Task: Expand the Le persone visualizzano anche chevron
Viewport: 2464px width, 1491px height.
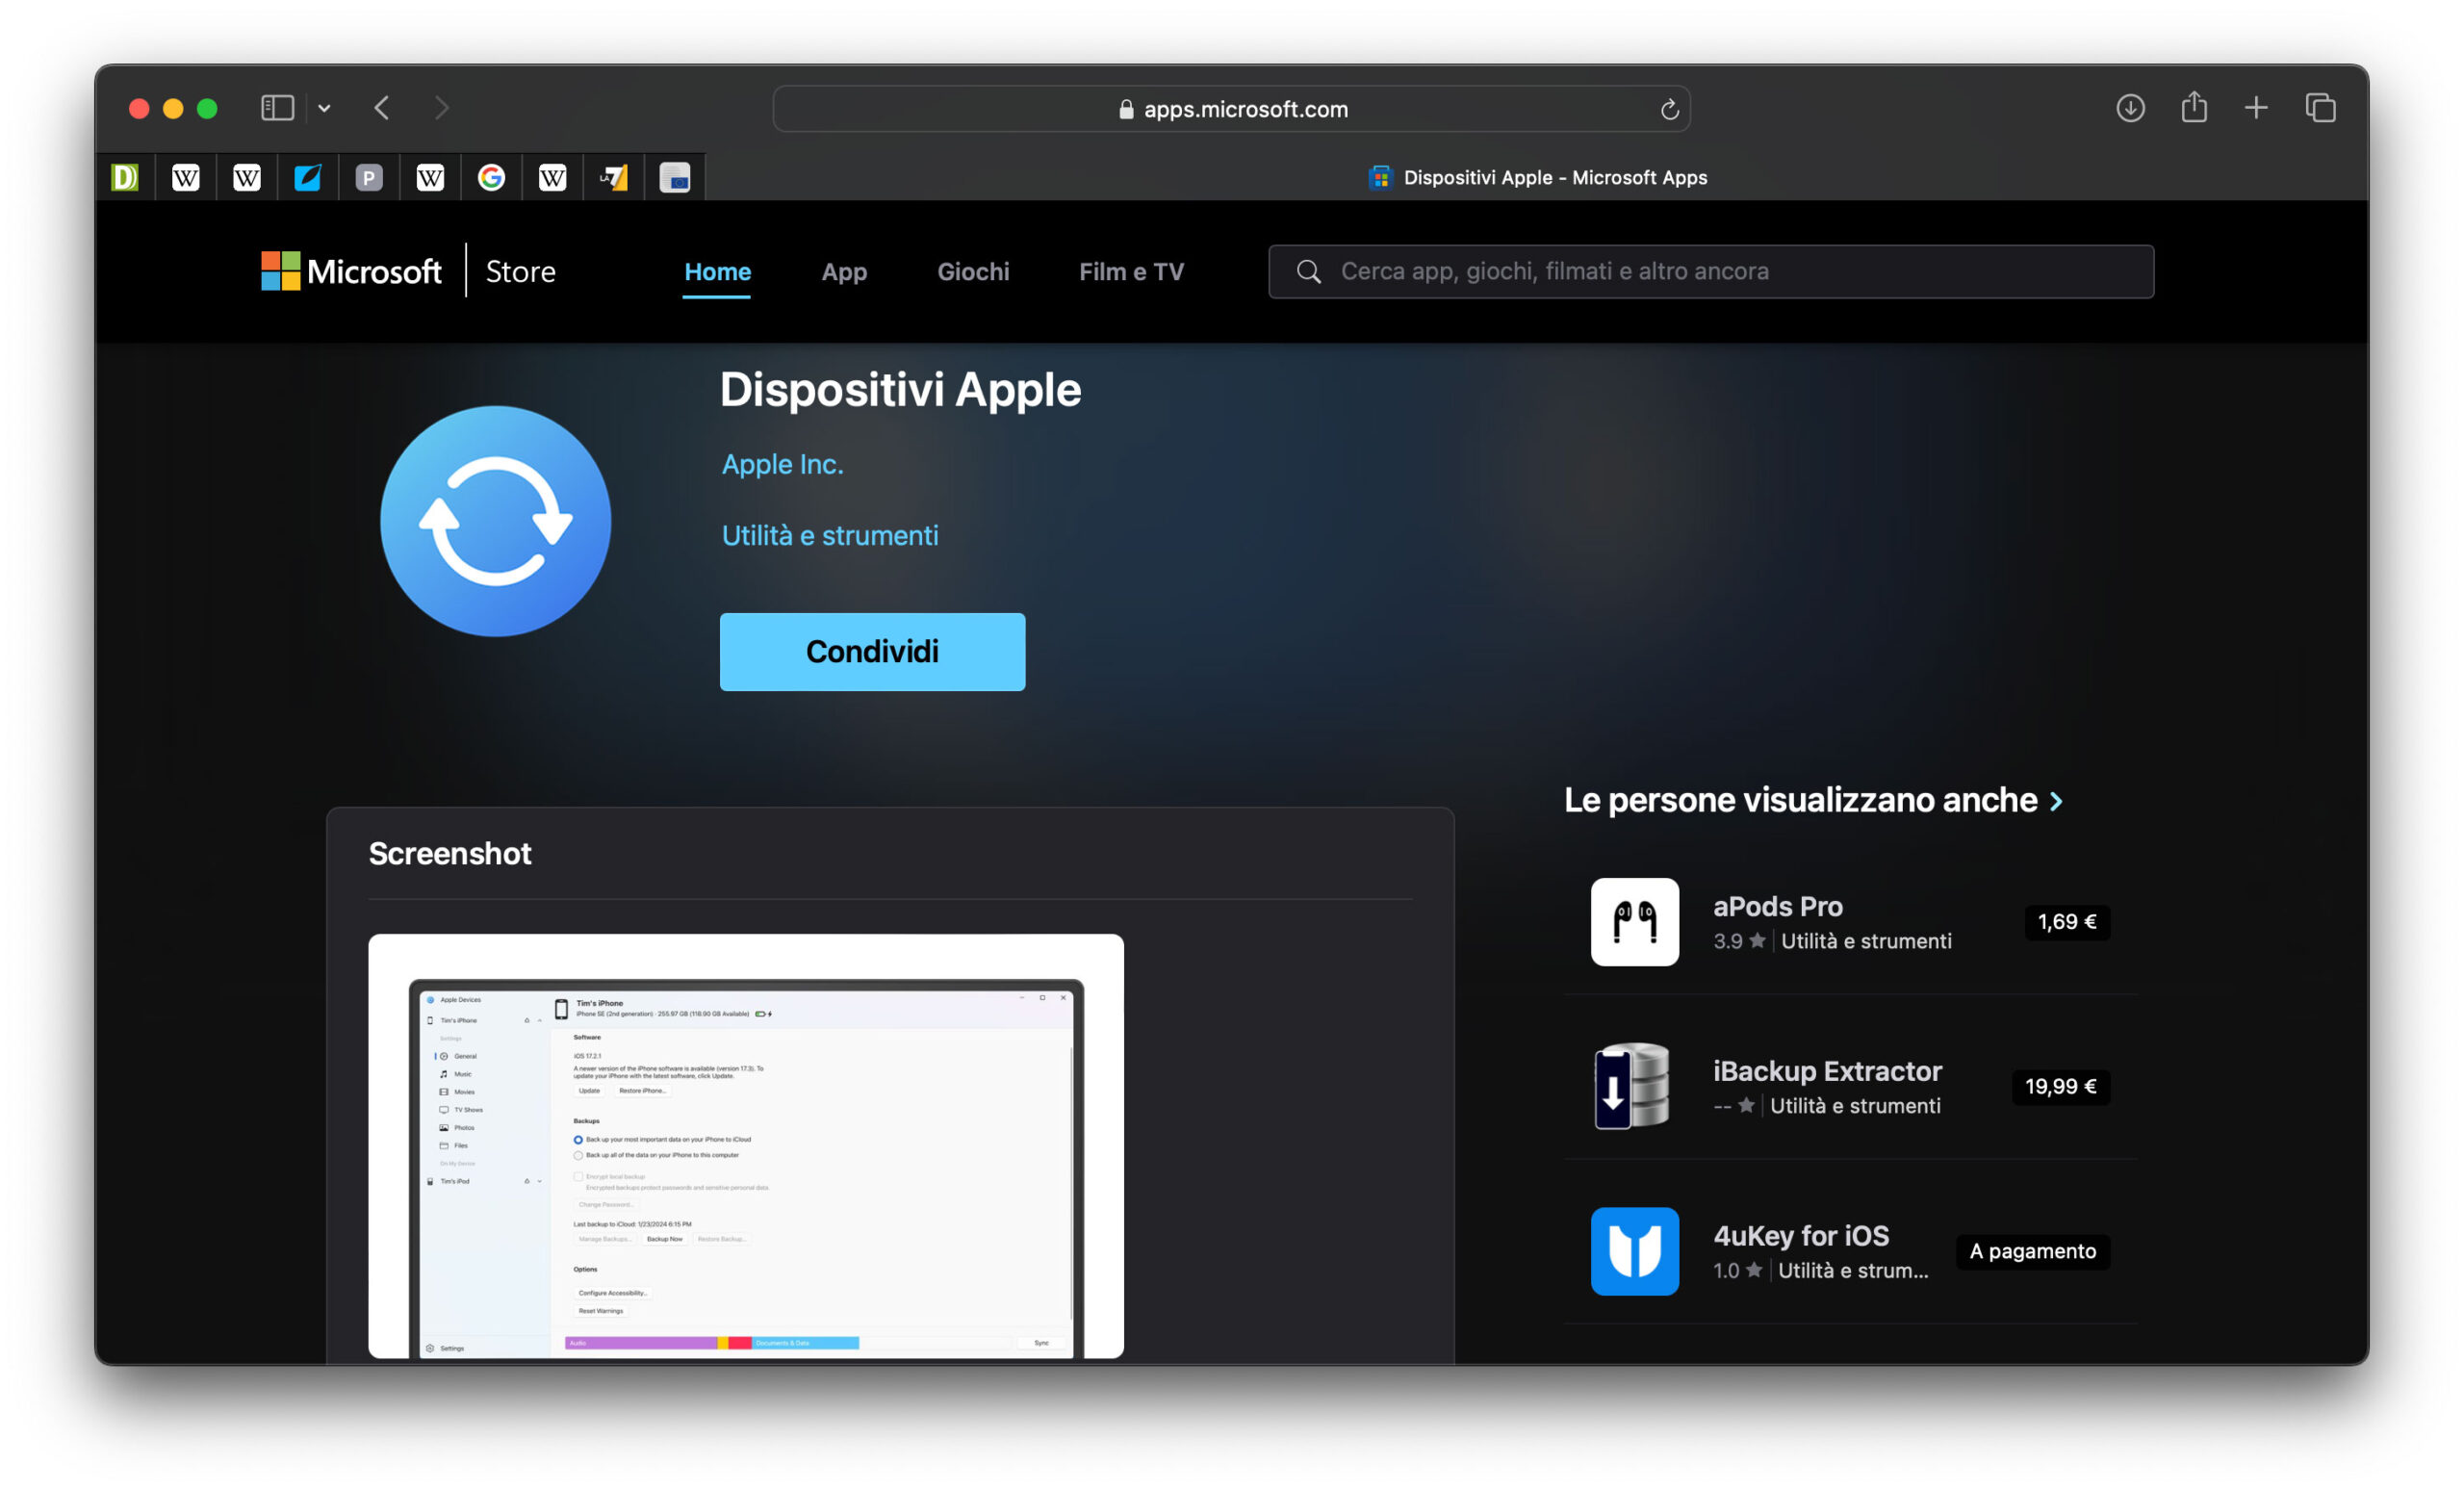Action: pyautogui.click(x=2057, y=801)
